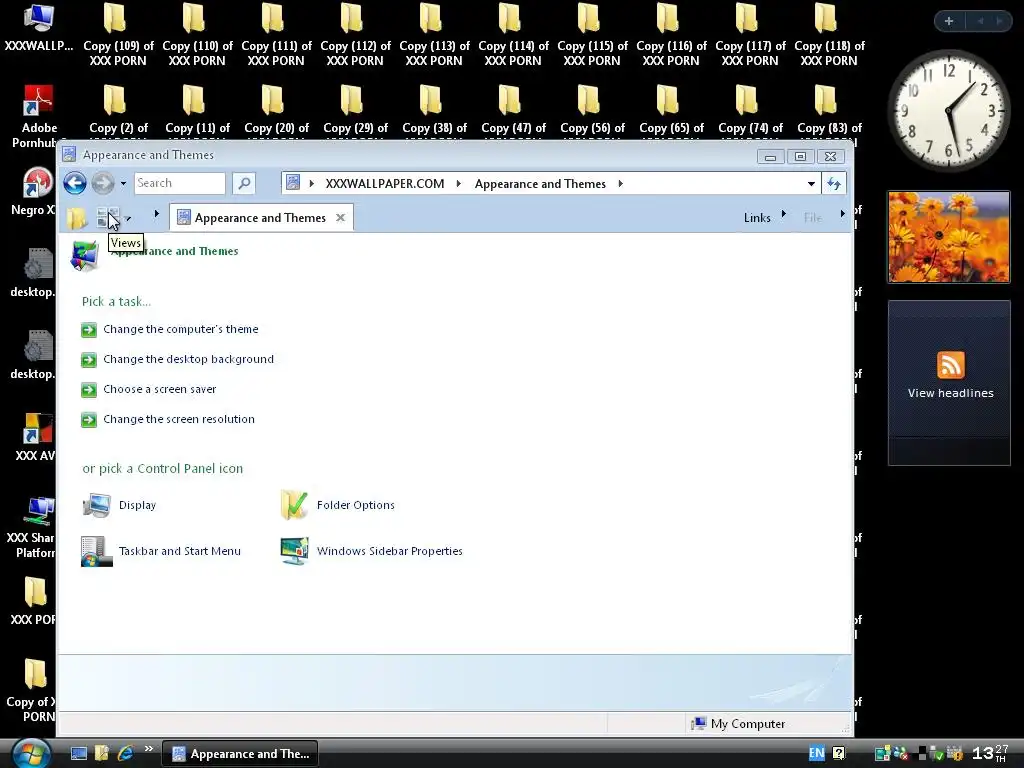The width and height of the screenshot is (1024, 768).
Task: Click the EN language indicator
Action: pos(816,754)
